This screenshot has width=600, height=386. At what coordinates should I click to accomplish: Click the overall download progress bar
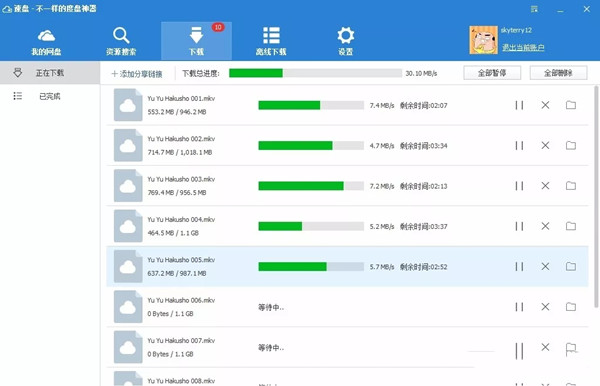pos(315,73)
